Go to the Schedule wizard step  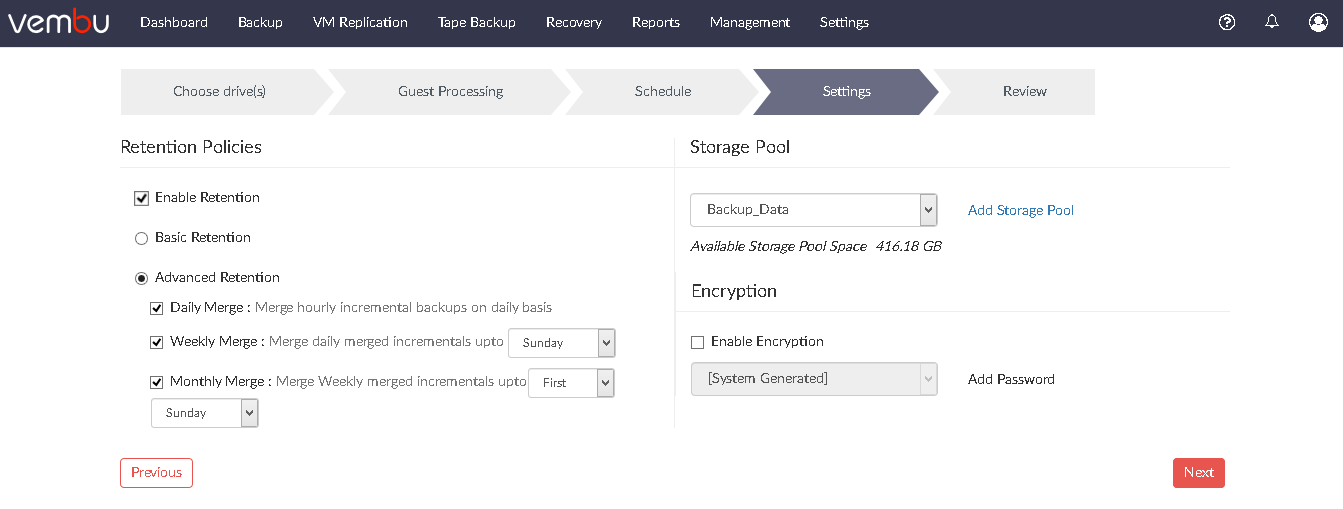click(x=663, y=91)
